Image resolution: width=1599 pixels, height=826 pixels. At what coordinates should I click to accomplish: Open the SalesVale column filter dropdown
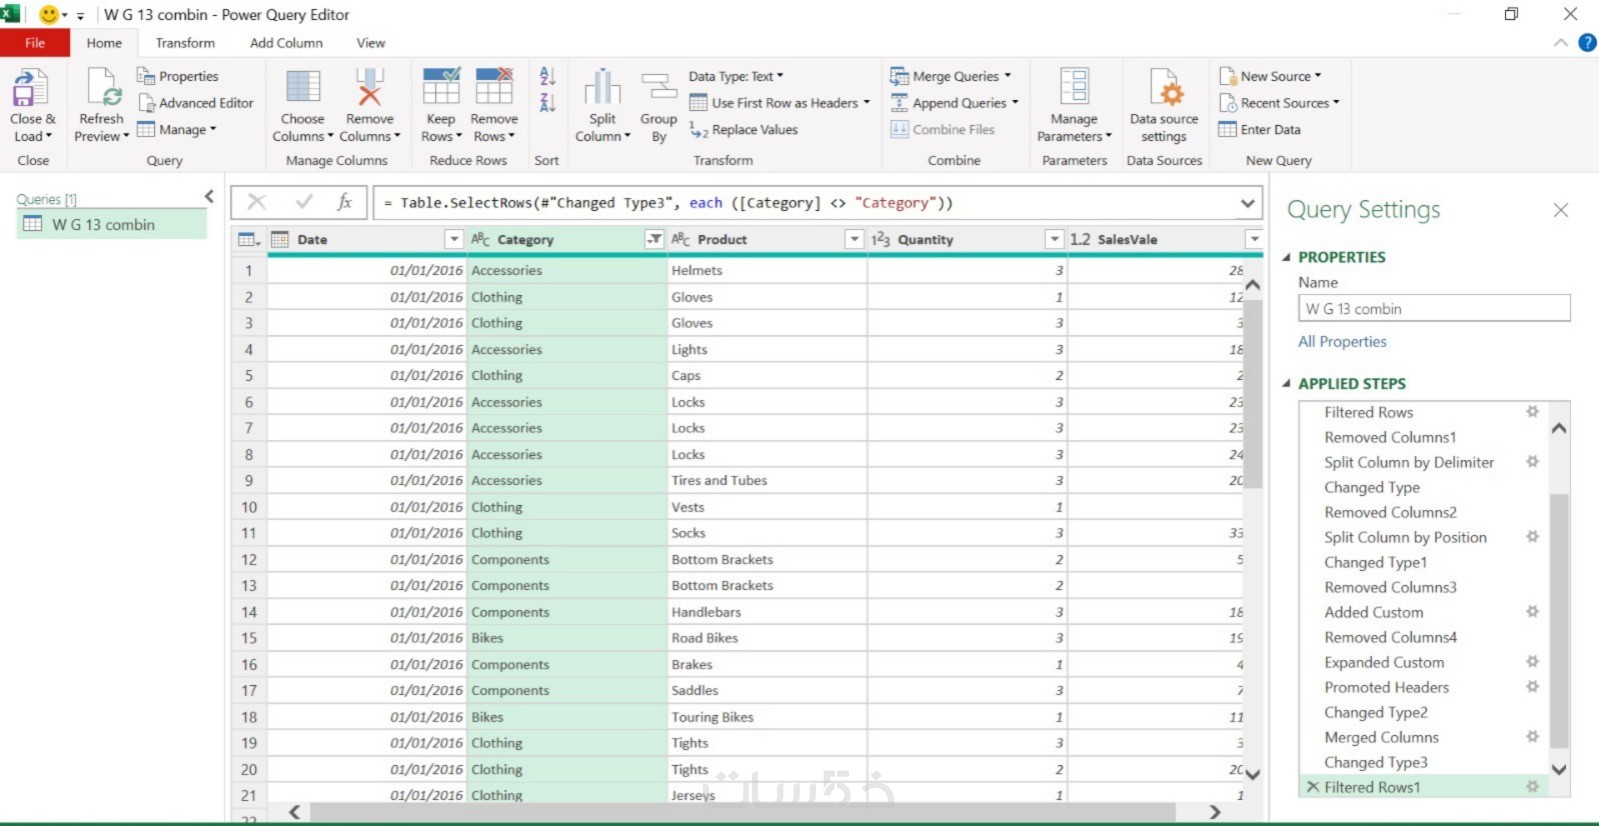[1254, 239]
